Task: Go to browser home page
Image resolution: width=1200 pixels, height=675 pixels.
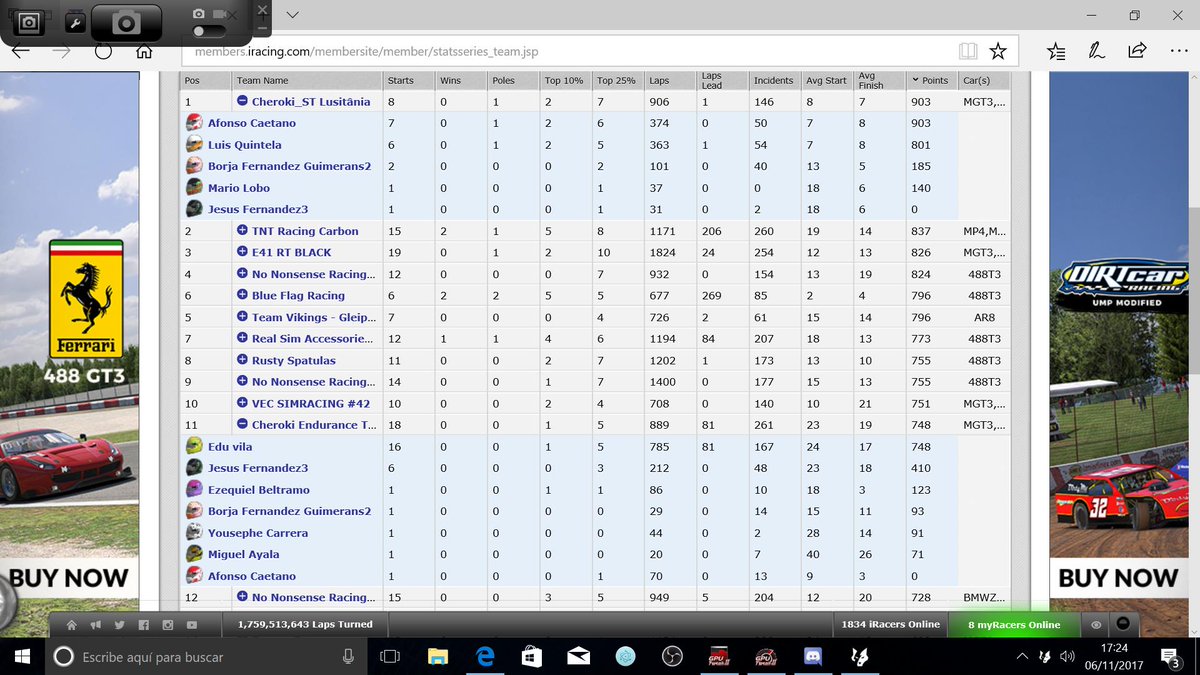Action: (x=144, y=51)
